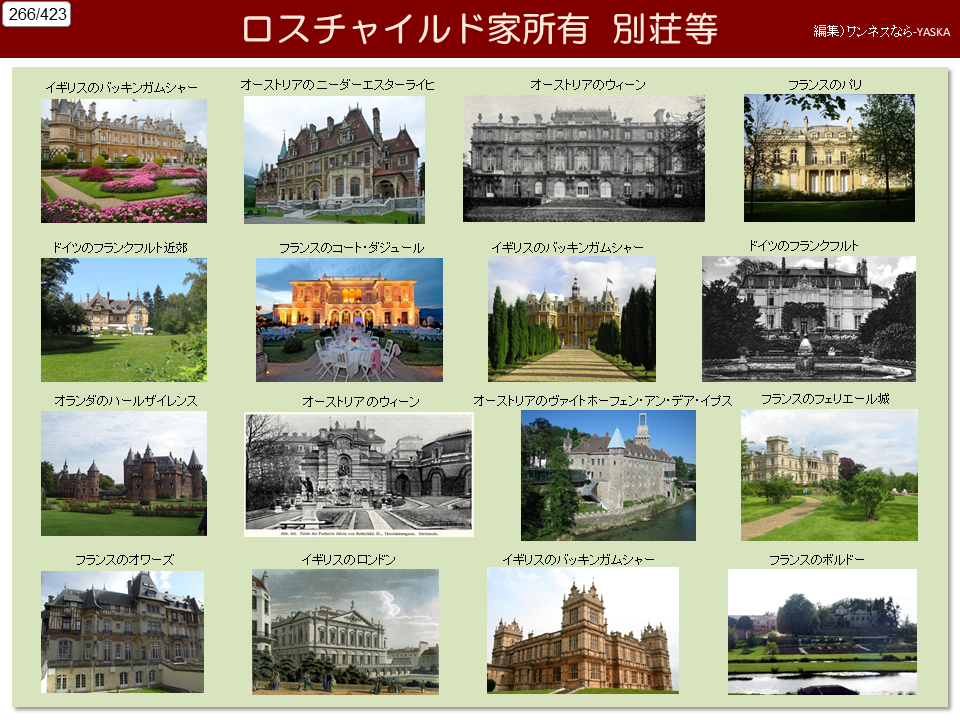
Task: Open the フランスのフェリエール城 photo
Action: coord(828,474)
